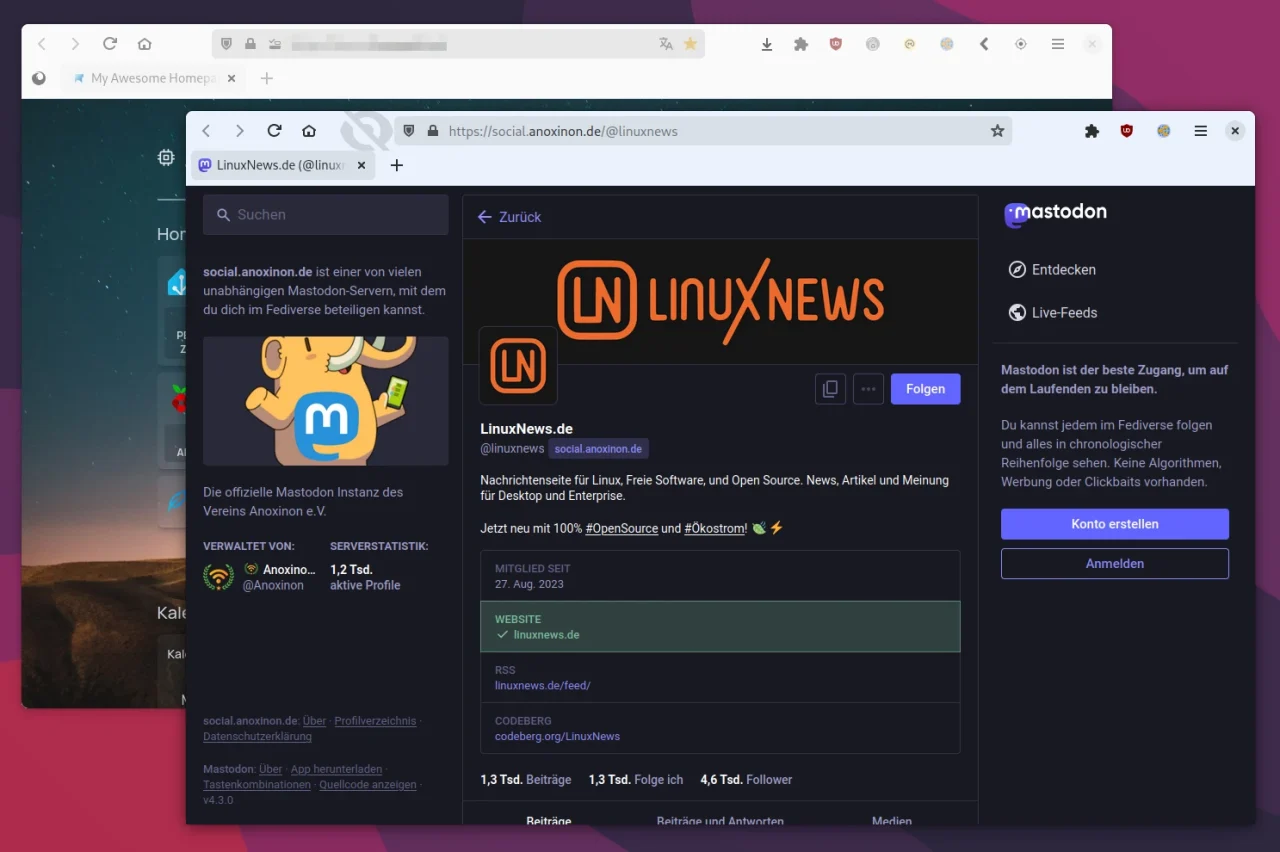Open downloads in back browser window

click(767, 44)
